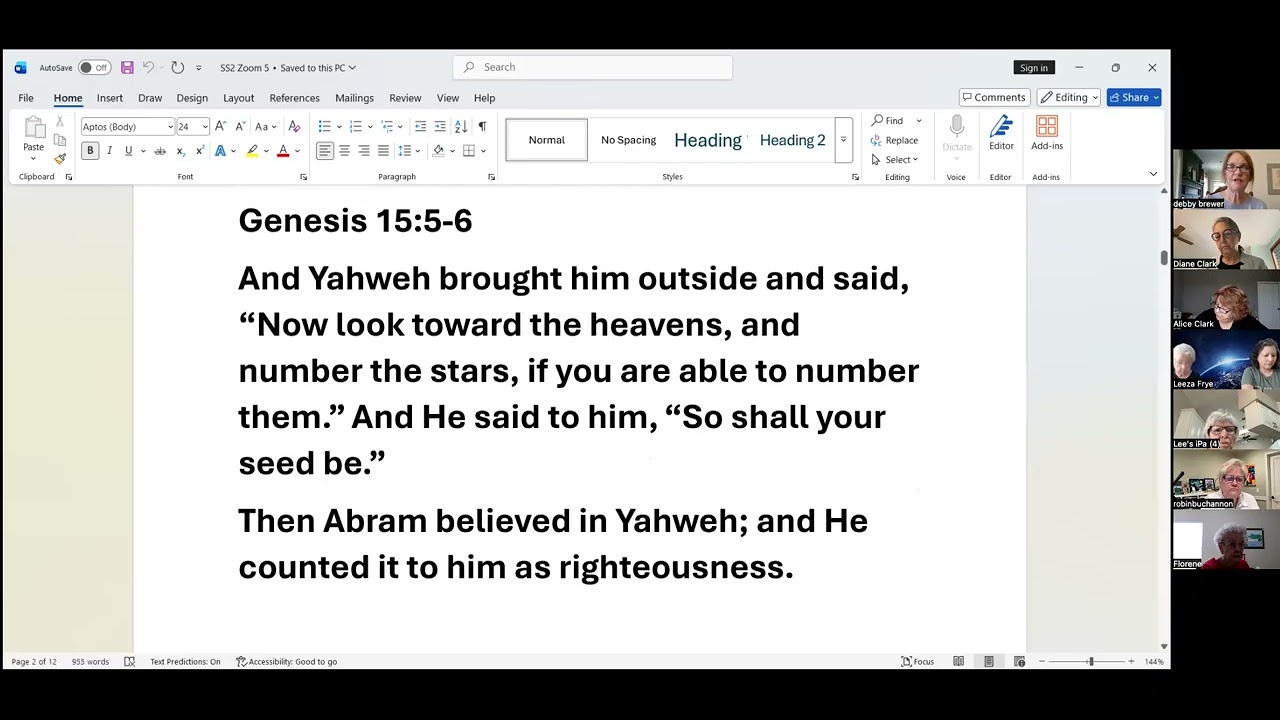Apply strikethrough formatting
Screen dimensions: 1280x720
(159, 151)
